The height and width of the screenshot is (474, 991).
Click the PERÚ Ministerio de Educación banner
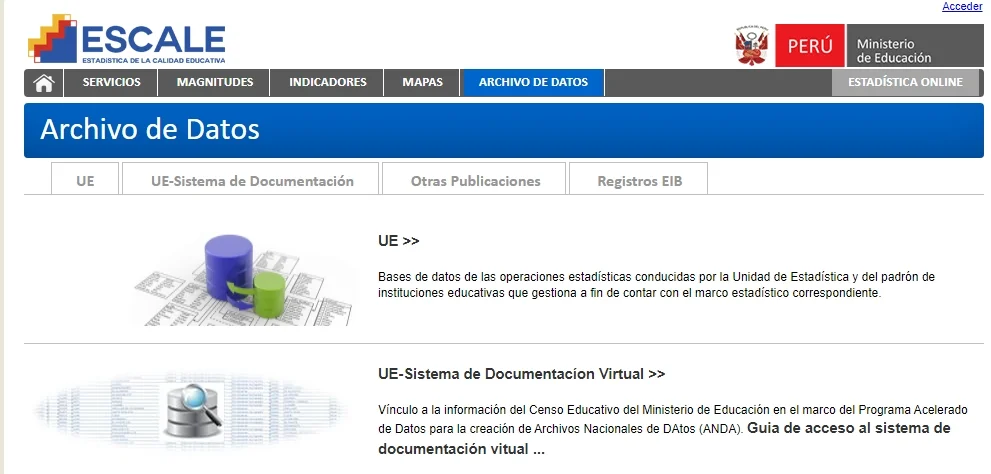coord(879,46)
